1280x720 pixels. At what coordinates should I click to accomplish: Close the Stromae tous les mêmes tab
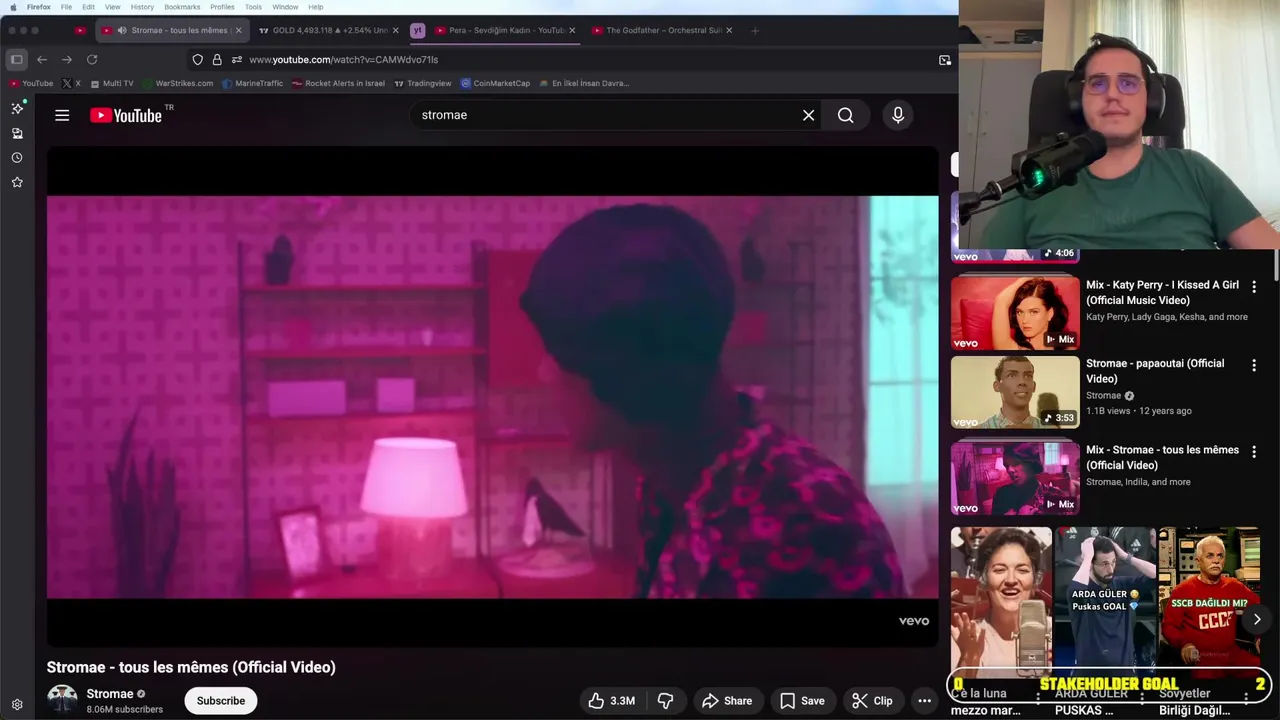click(239, 30)
